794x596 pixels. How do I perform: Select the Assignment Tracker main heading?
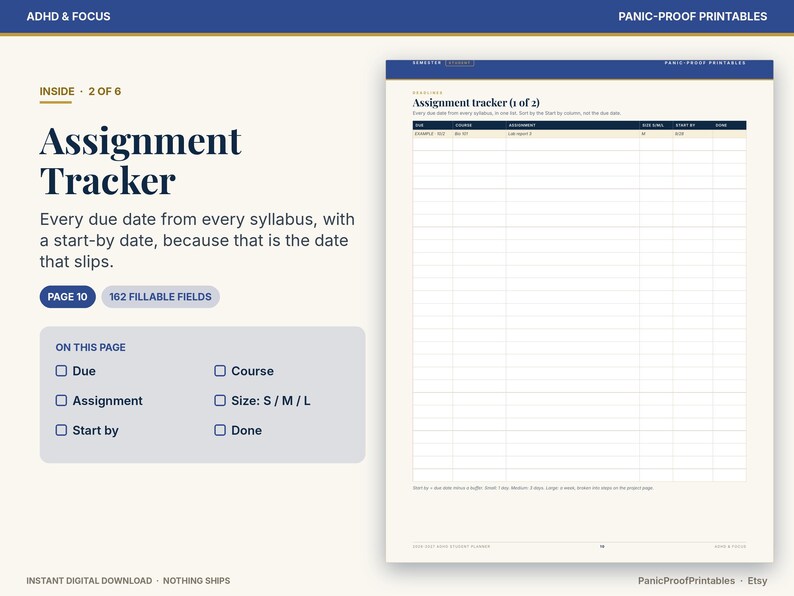tap(140, 161)
